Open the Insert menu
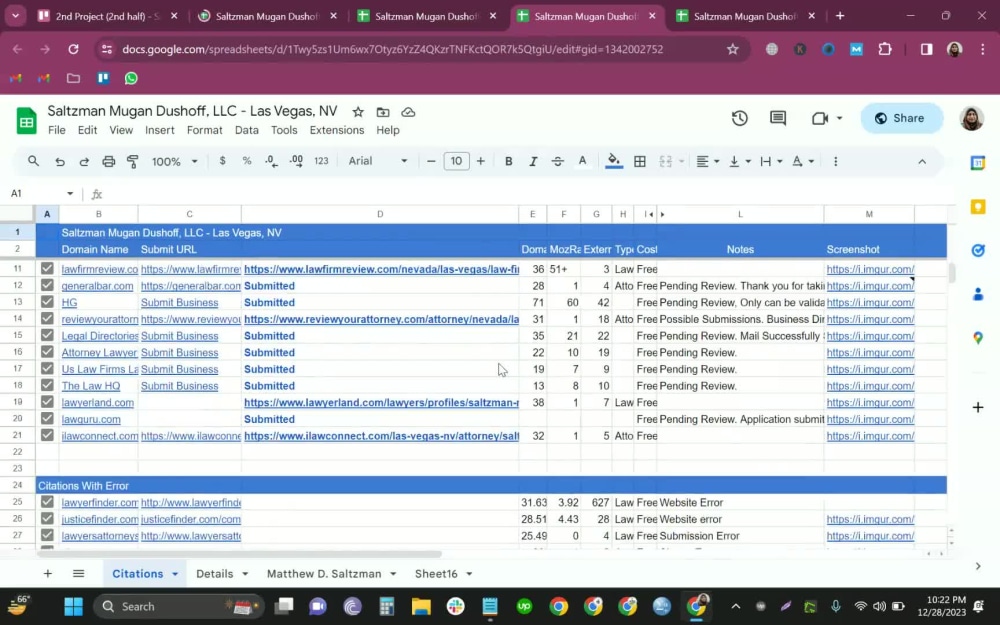 click(x=159, y=130)
